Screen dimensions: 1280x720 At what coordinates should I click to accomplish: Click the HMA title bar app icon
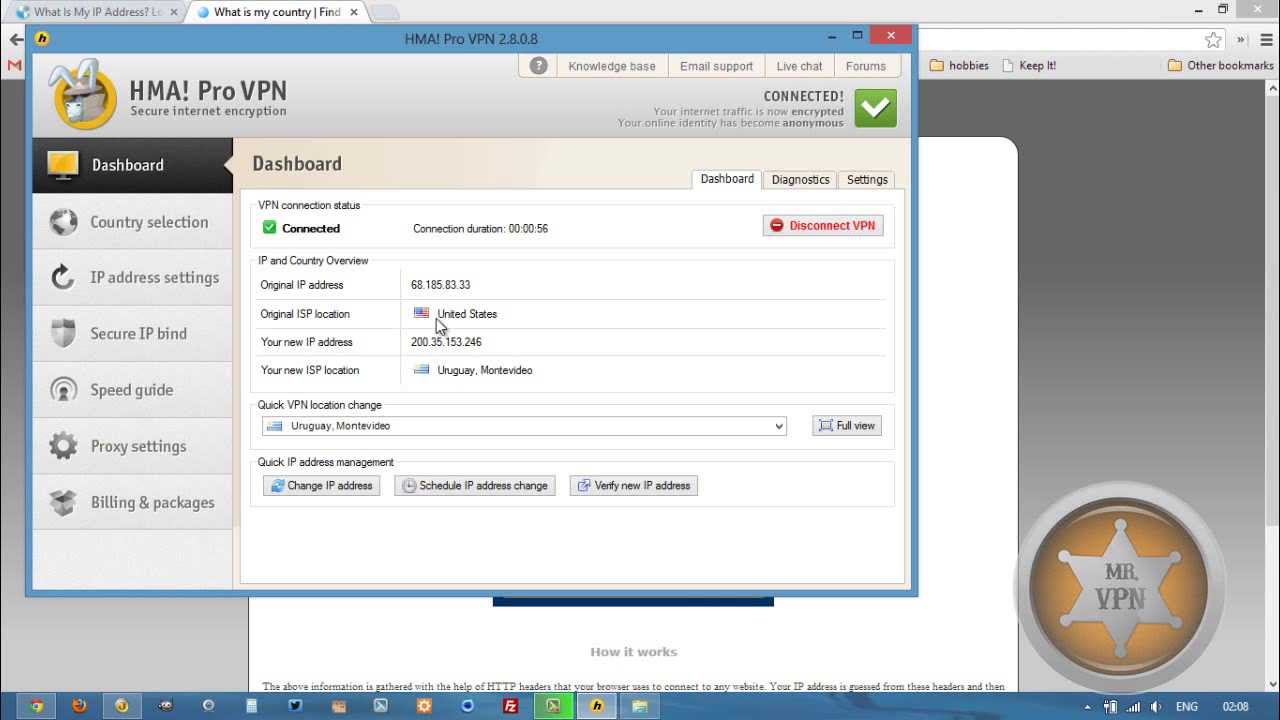(x=42, y=38)
